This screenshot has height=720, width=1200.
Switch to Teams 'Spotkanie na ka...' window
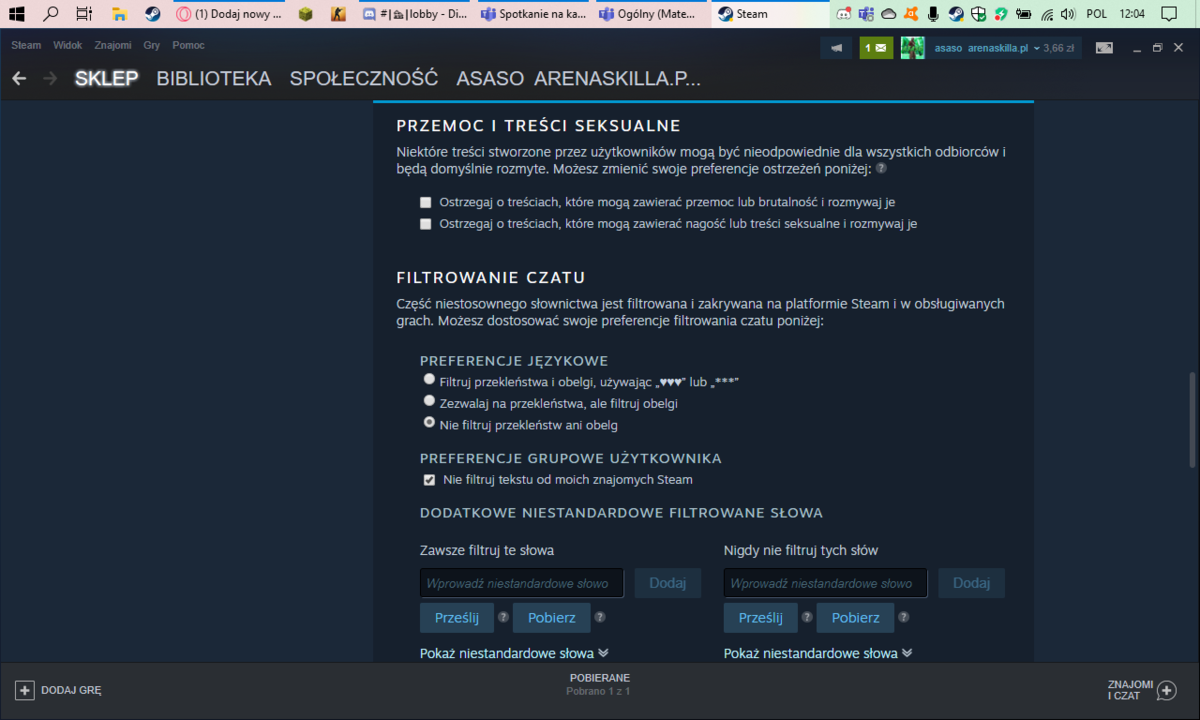(x=532, y=14)
